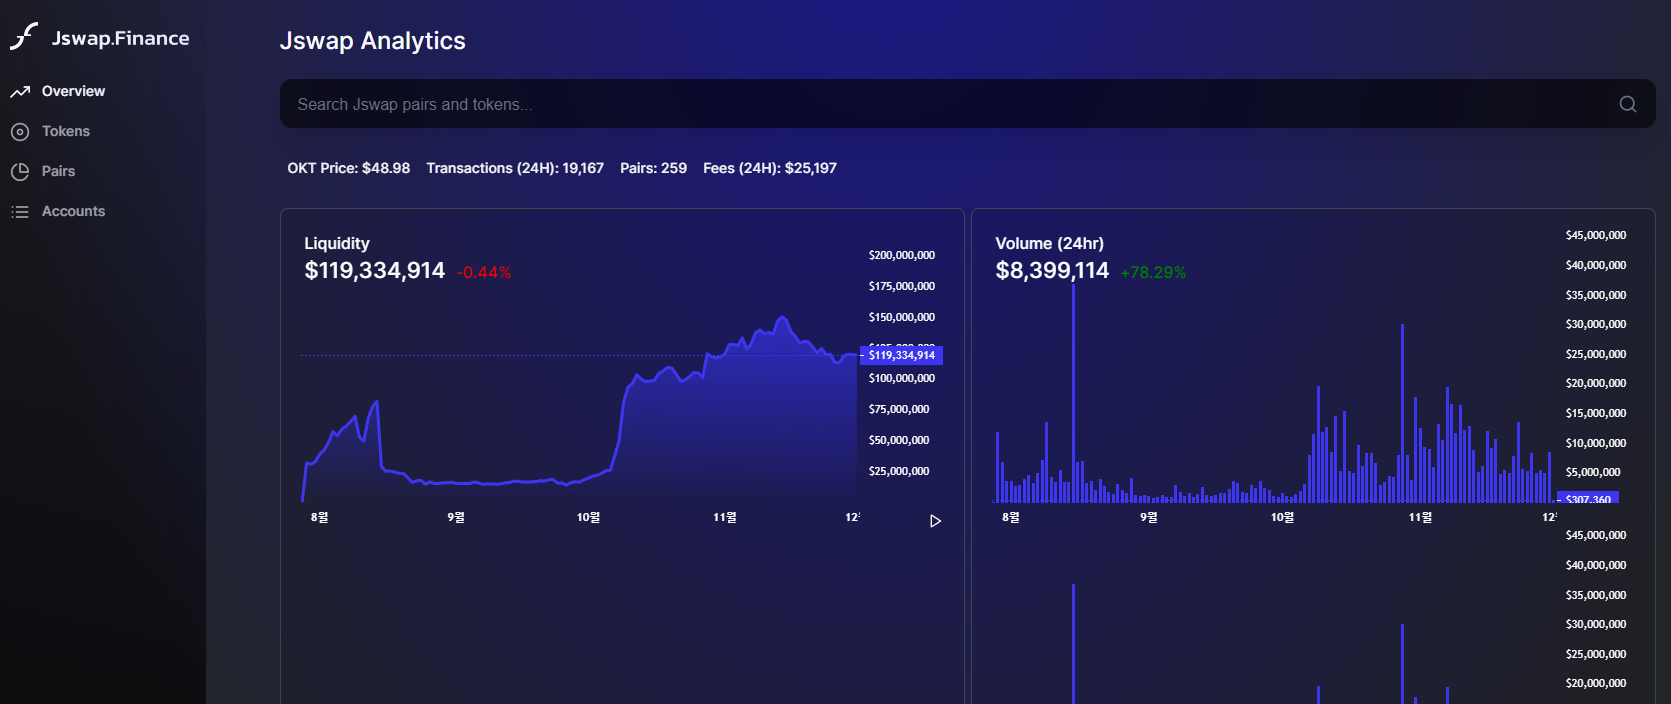The image size is (1671, 704).
Task: Open the Pairs page
Action: point(58,171)
